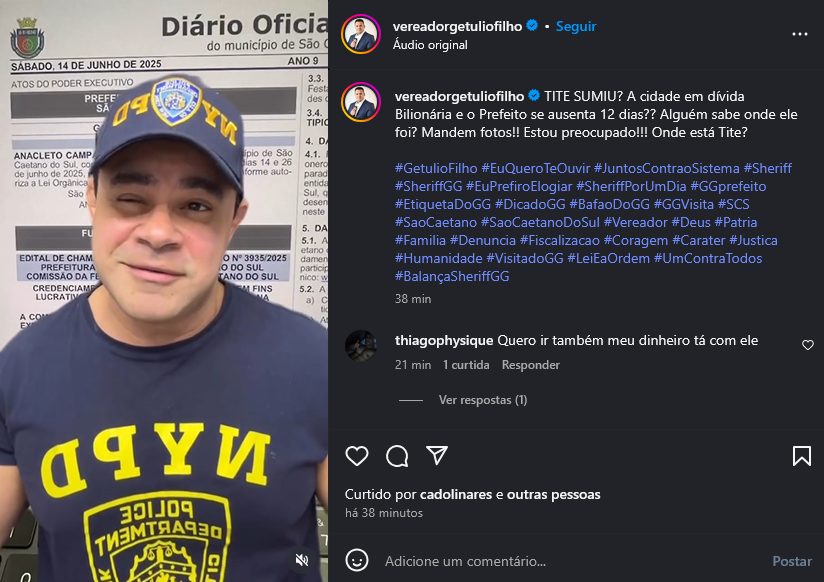Focus the Adicione um comentário field
Image resolution: width=824 pixels, height=582 pixels.
point(573,561)
